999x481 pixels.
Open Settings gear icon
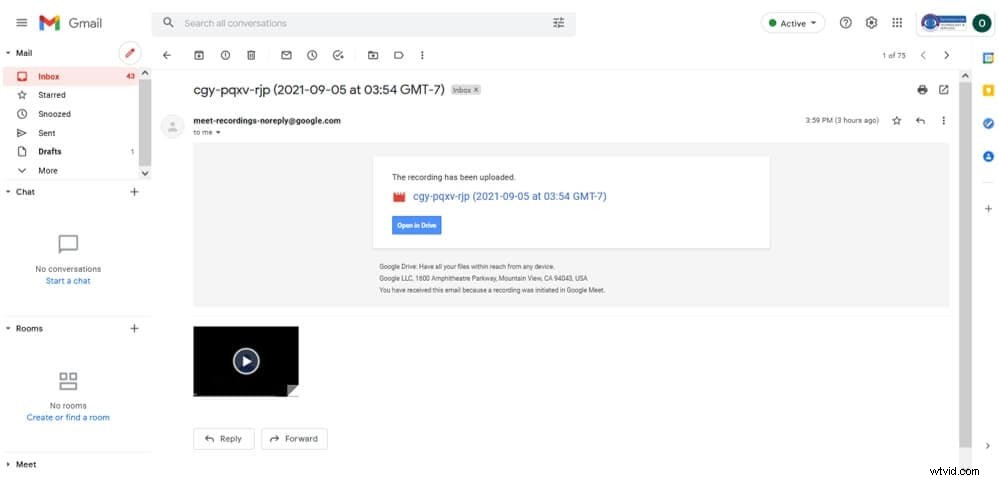click(872, 23)
